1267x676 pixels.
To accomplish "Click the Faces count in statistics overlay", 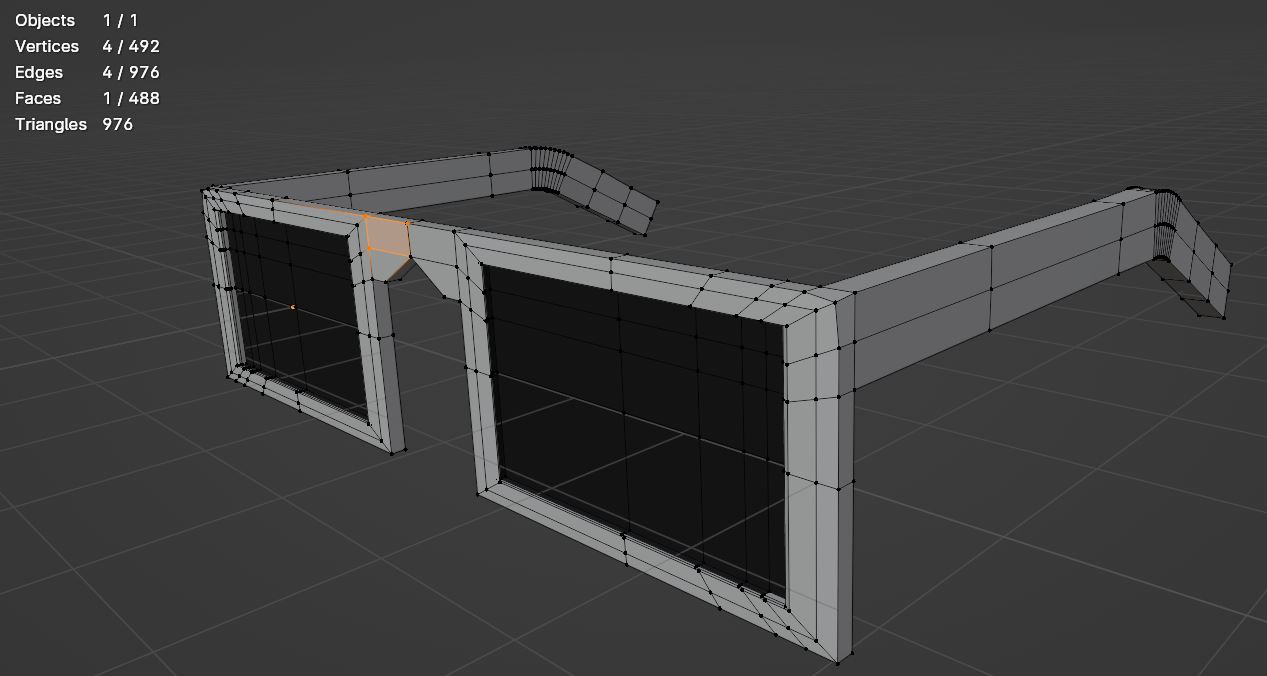I will coord(131,98).
